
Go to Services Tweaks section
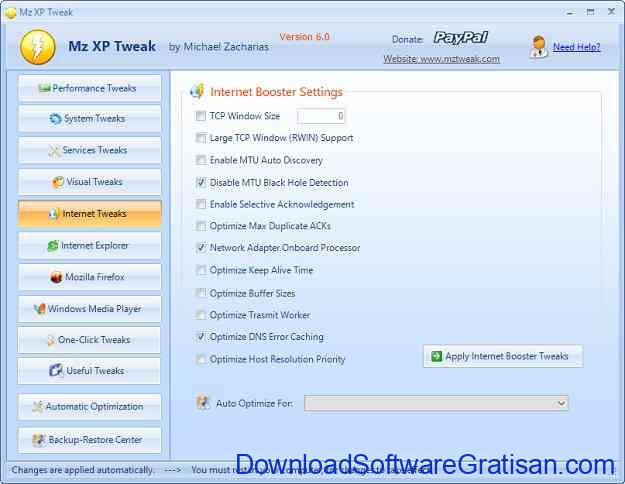(x=90, y=150)
